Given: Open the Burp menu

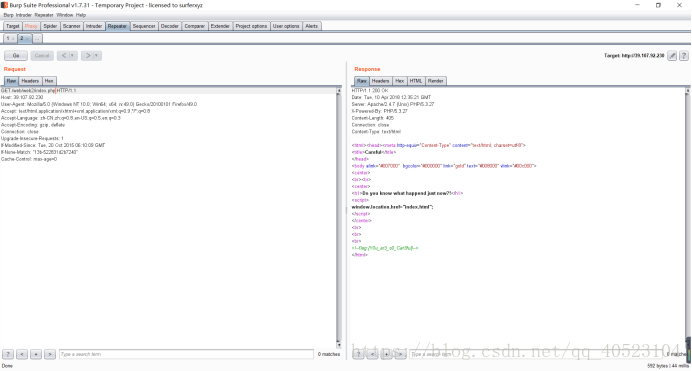Looking at the screenshot, I should 8,15.
